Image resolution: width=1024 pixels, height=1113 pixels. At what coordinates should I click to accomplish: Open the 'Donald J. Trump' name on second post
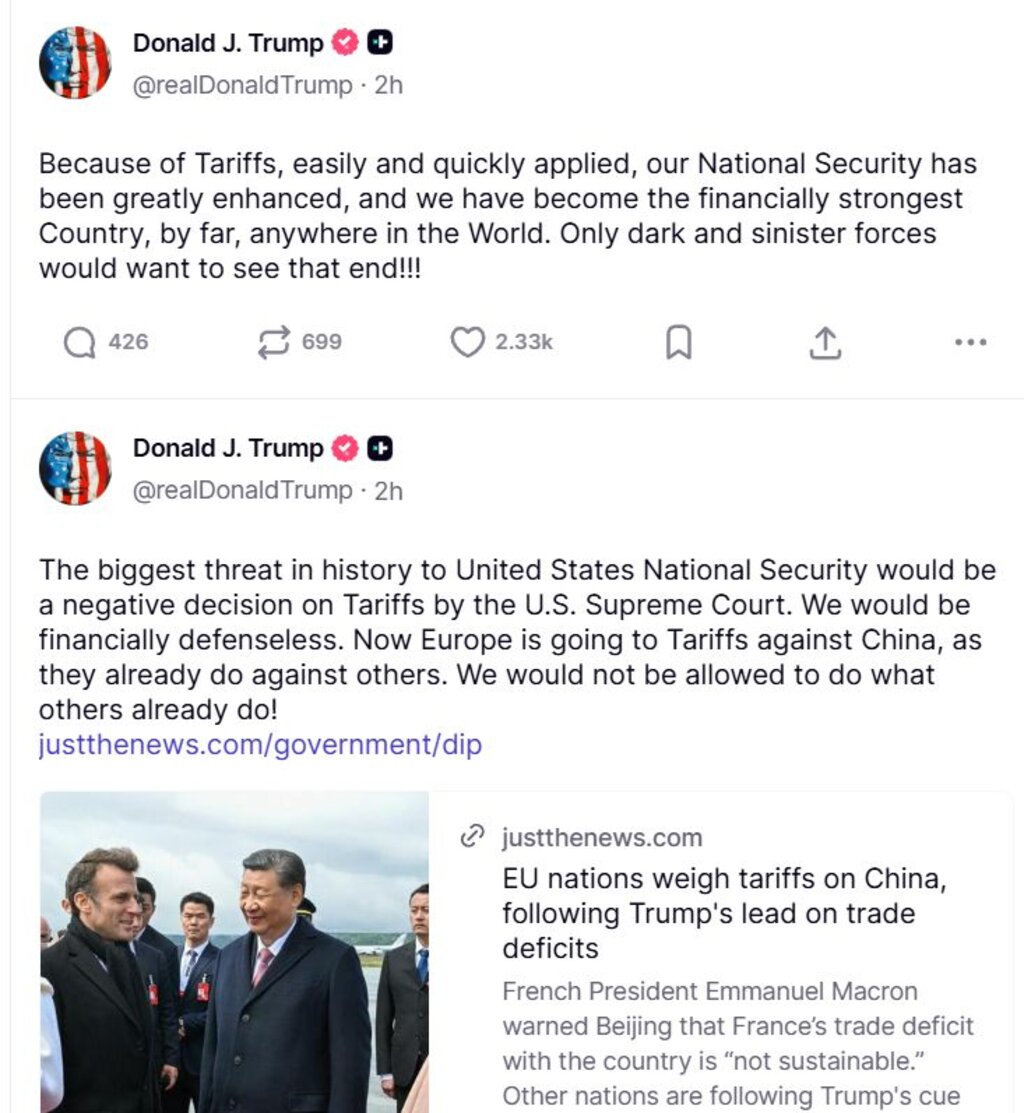pyautogui.click(x=228, y=449)
